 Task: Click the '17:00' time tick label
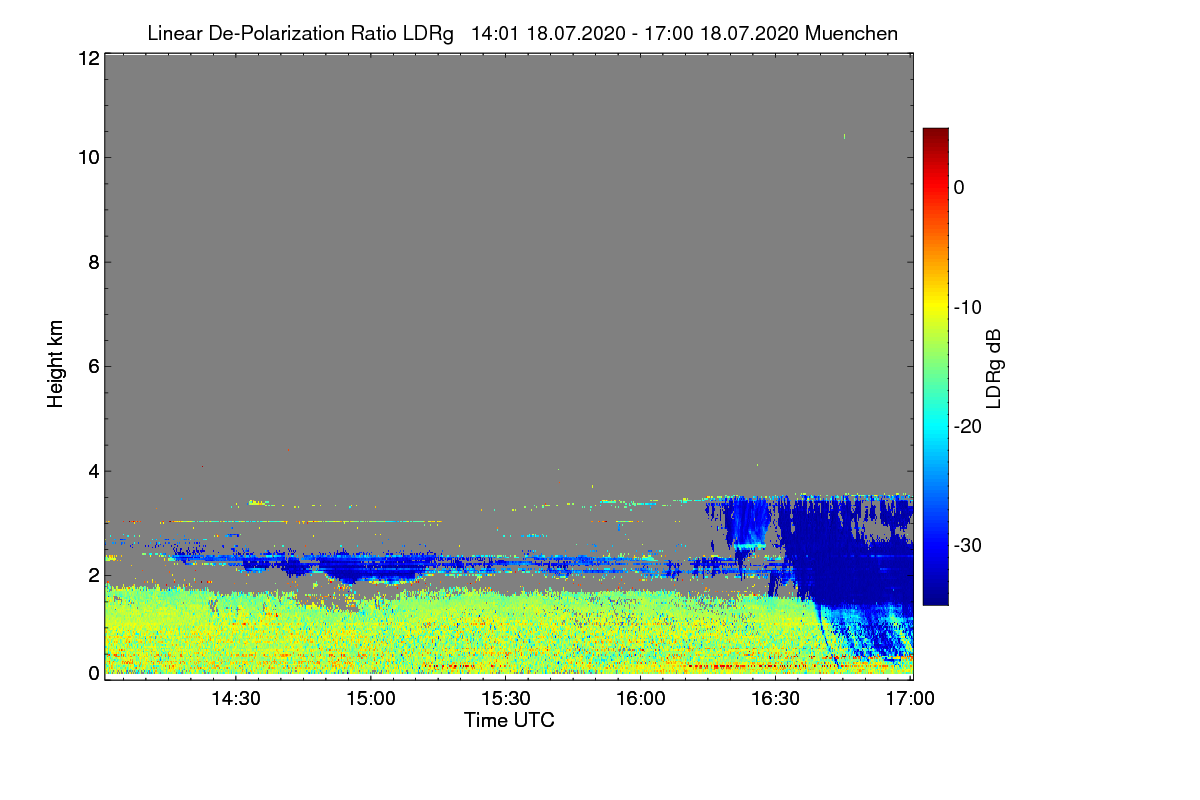pyautogui.click(x=911, y=699)
